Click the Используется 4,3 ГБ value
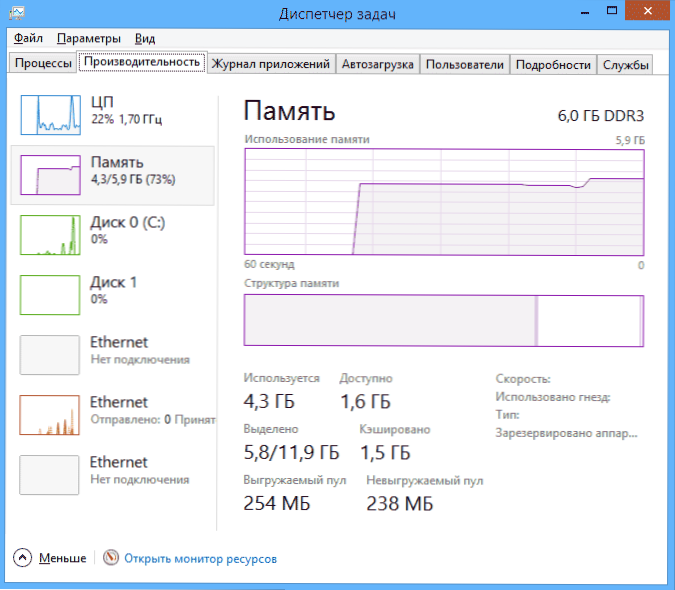This screenshot has height=590, width=675. click(269, 401)
